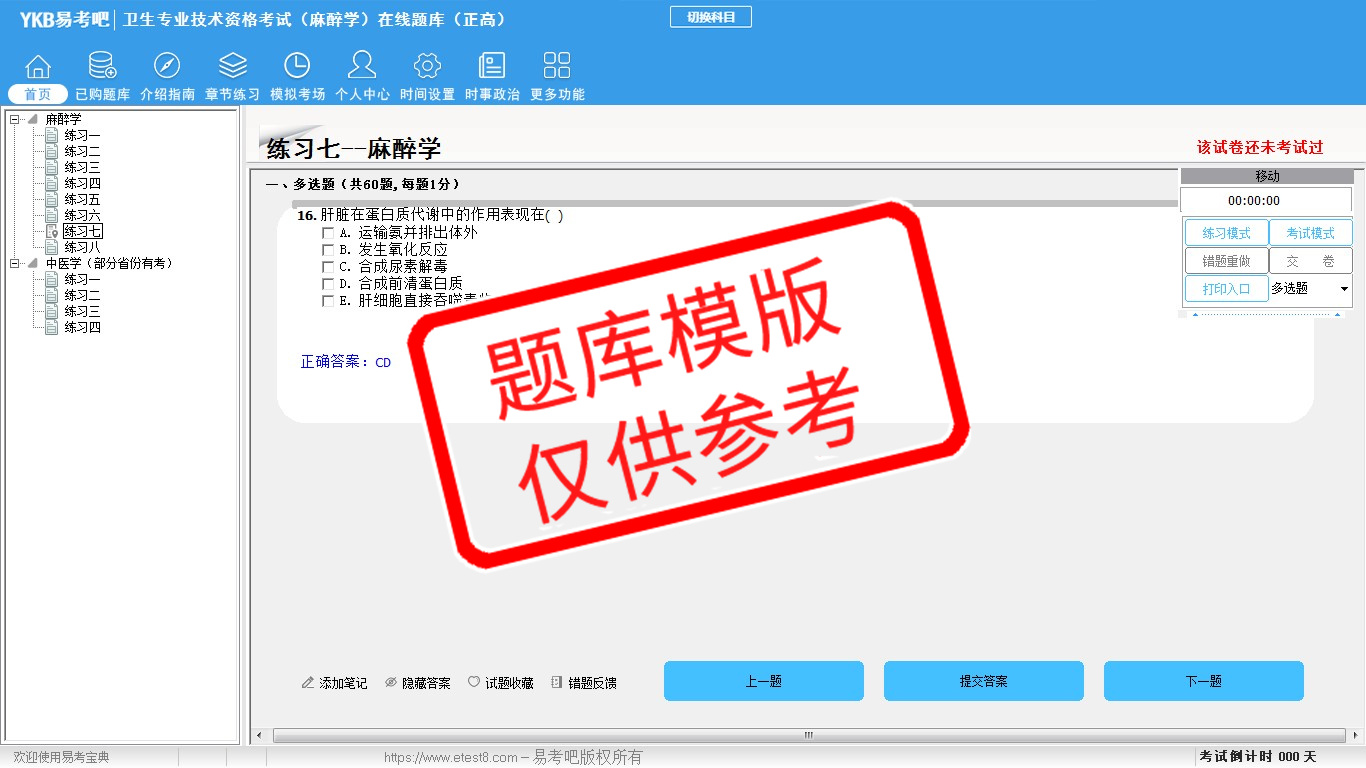Viewport: 1366px width, 768px height.
Task: Click the 错题反馈 feedback icon
Action: (x=557, y=682)
